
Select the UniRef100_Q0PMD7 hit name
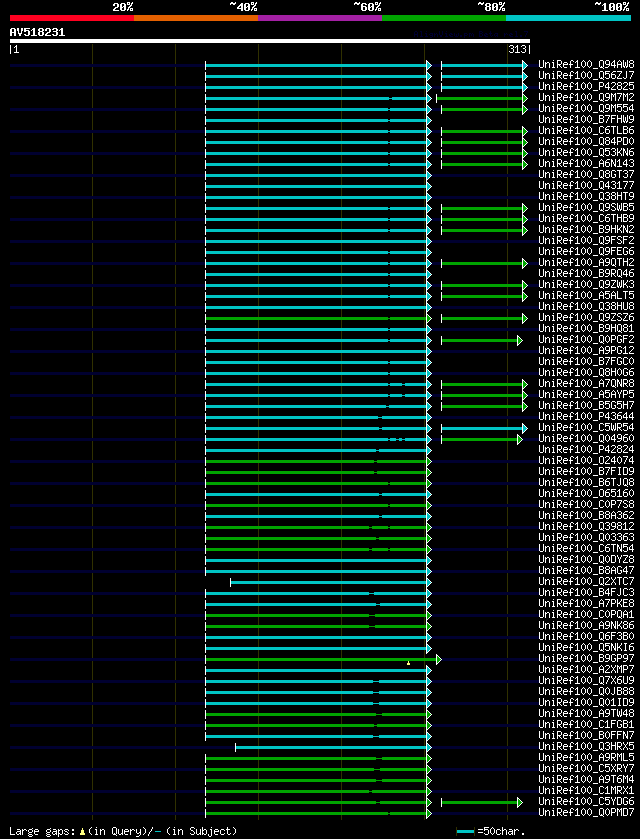click(586, 814)
